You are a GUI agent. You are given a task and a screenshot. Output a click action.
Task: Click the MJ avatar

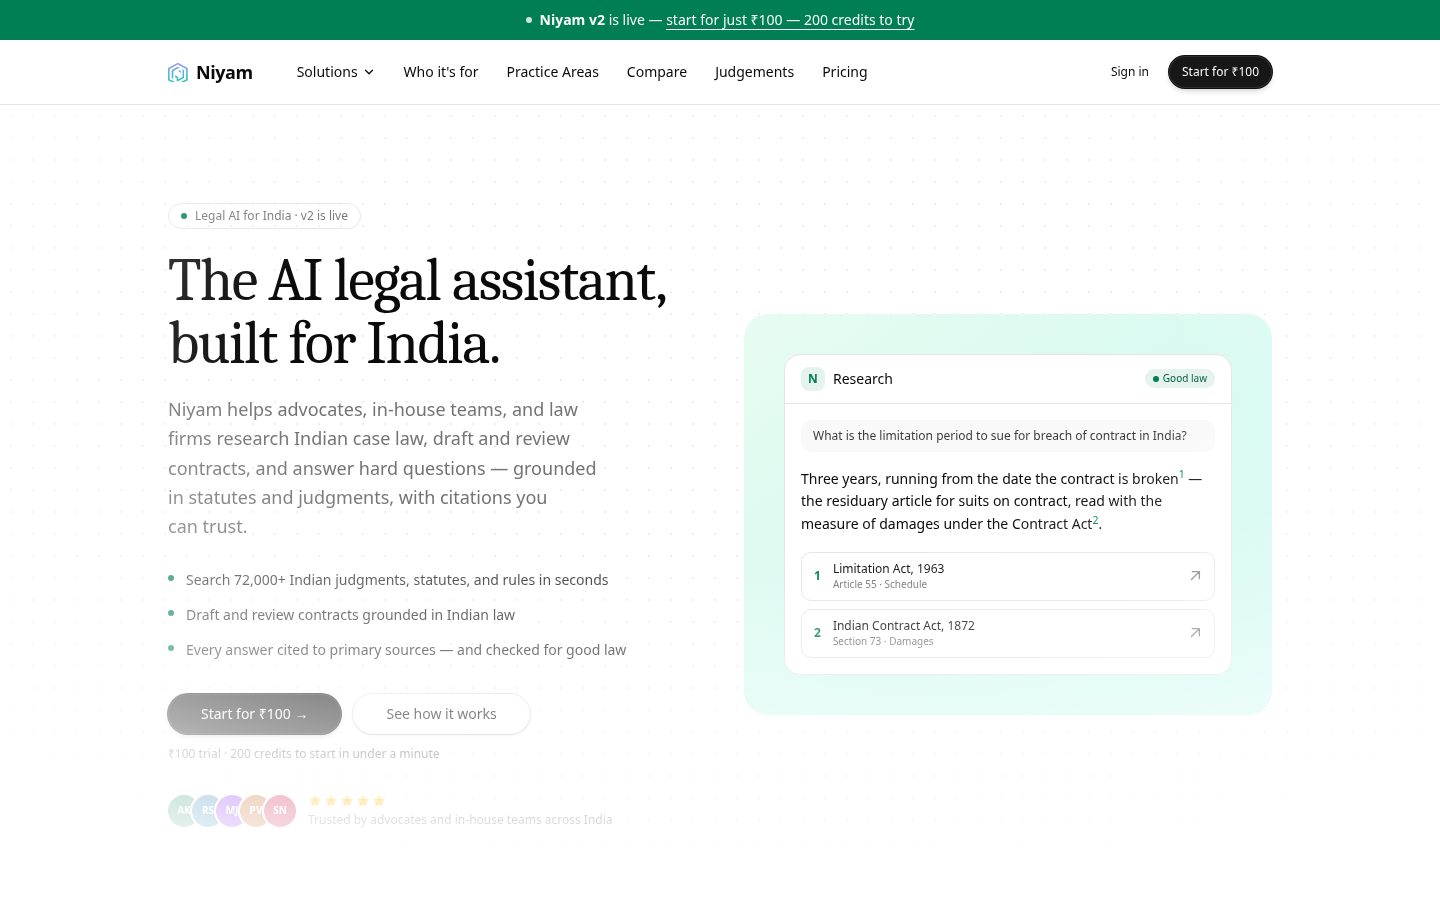pos(231,810)
